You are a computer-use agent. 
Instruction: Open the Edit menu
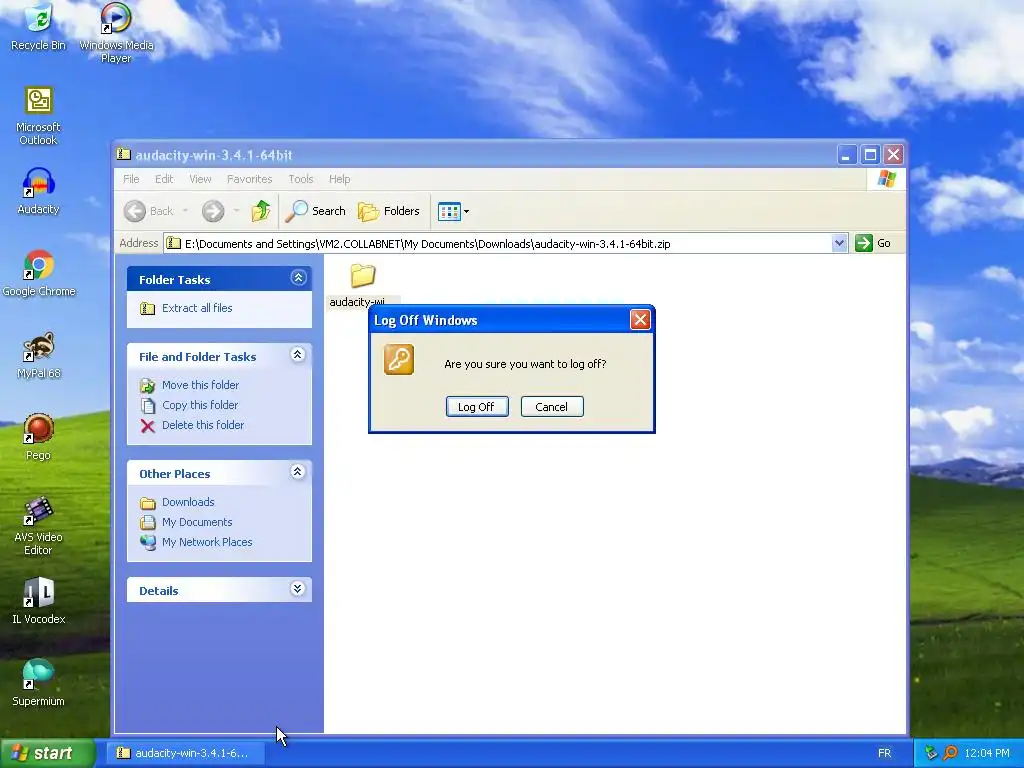(x=164, y=179)
